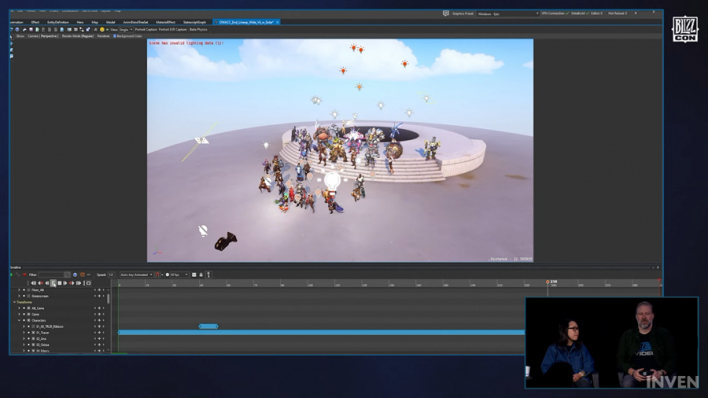Toggle visibility dot of 03_Orisa track
This screenshot has height=398, width=708.
pyautogui.click(x=28, y=345)
